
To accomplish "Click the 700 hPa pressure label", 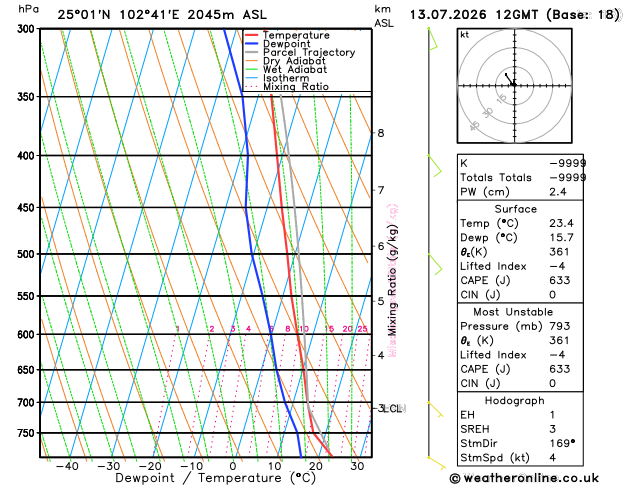I will [x=28, y=402].
